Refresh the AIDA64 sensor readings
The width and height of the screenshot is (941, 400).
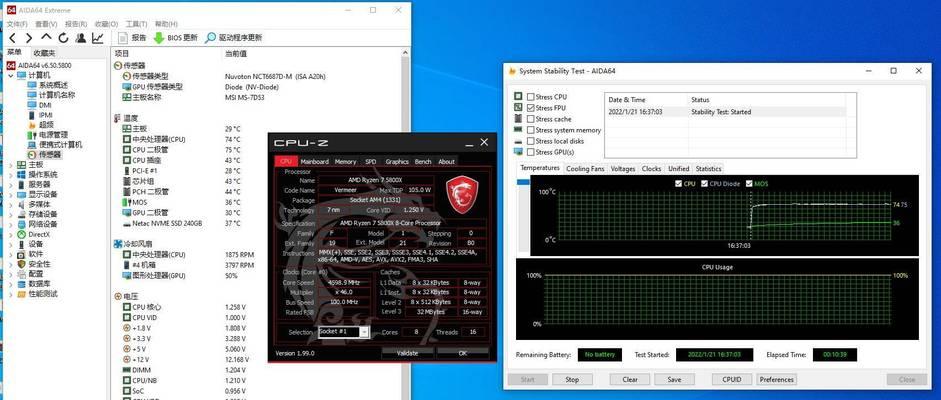pos(63,38)
